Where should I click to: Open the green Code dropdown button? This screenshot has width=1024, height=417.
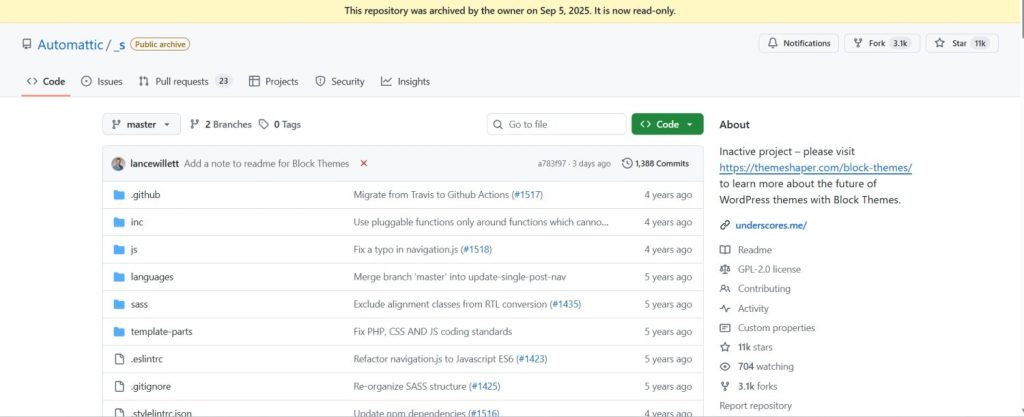pos(667,124)
